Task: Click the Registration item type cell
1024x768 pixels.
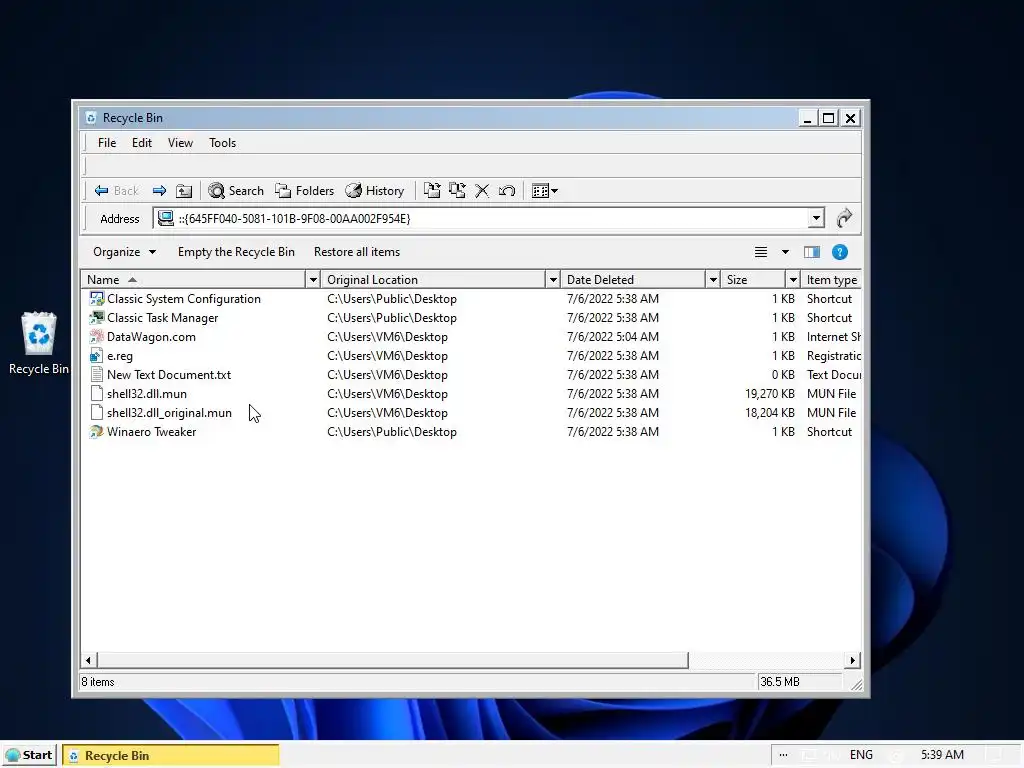Action: [x=833, y=356]
